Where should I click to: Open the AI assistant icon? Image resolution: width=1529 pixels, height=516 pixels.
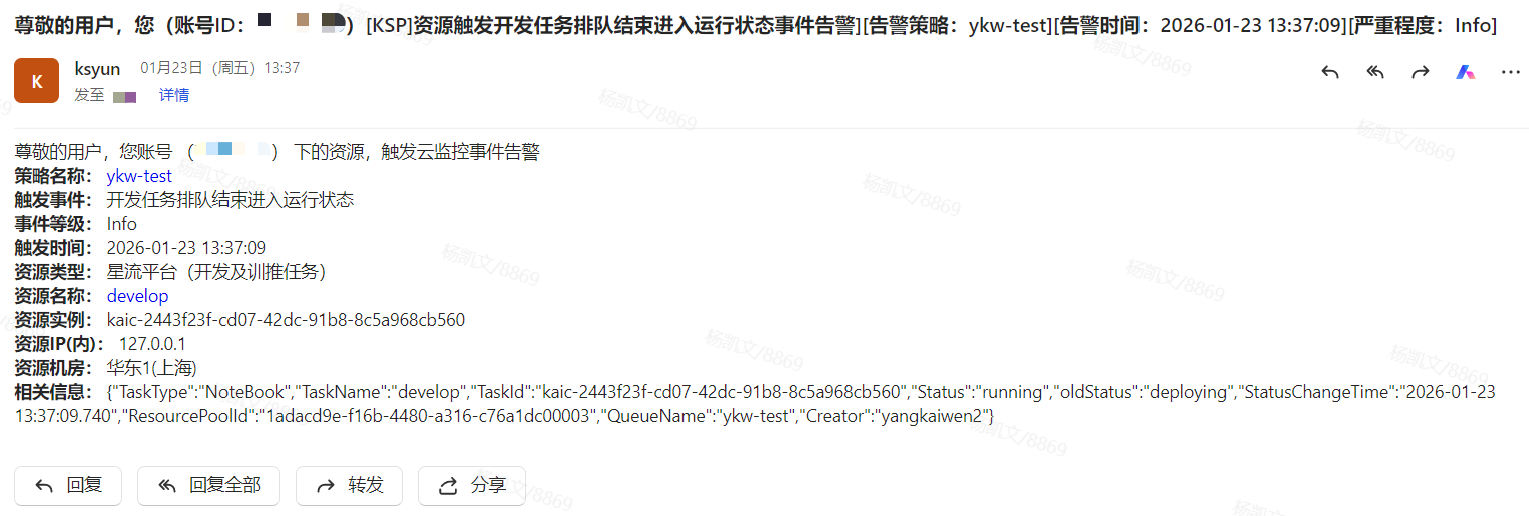tap(1465, 72)
